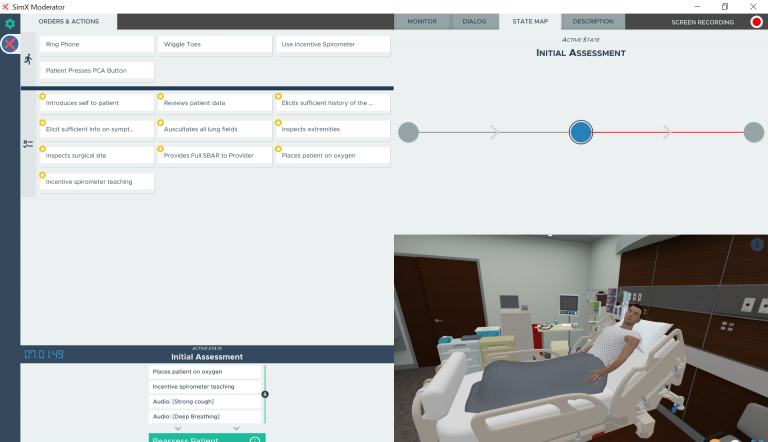Click arrow between first and active state
This screenshot has height=442, width=768.
(x=494, y=132)
